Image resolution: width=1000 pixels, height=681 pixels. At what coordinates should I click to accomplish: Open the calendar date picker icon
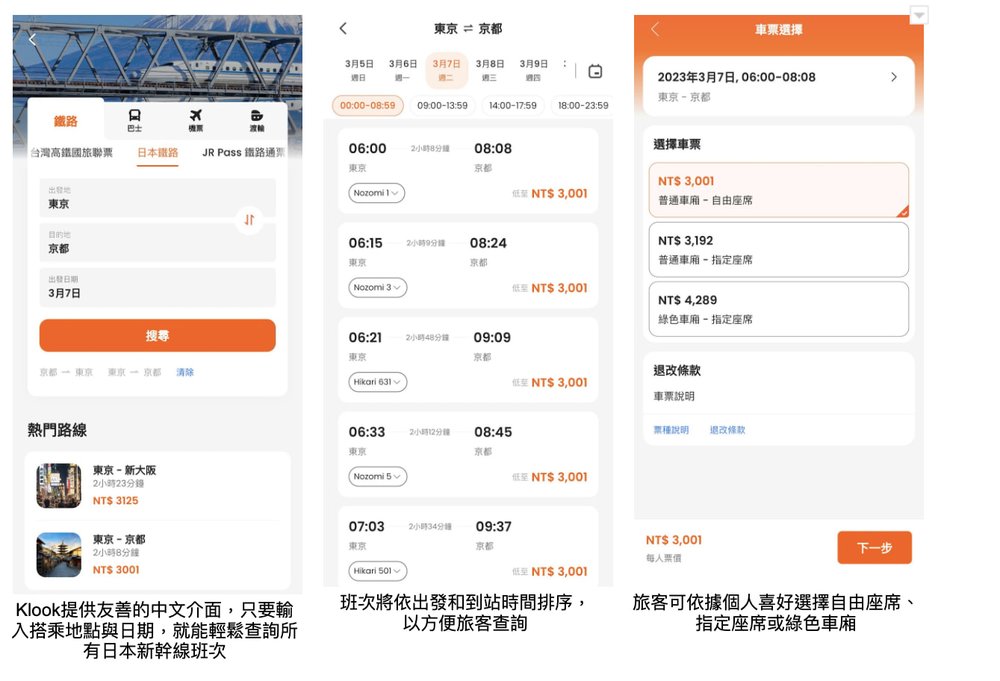[x=595, y=71]
